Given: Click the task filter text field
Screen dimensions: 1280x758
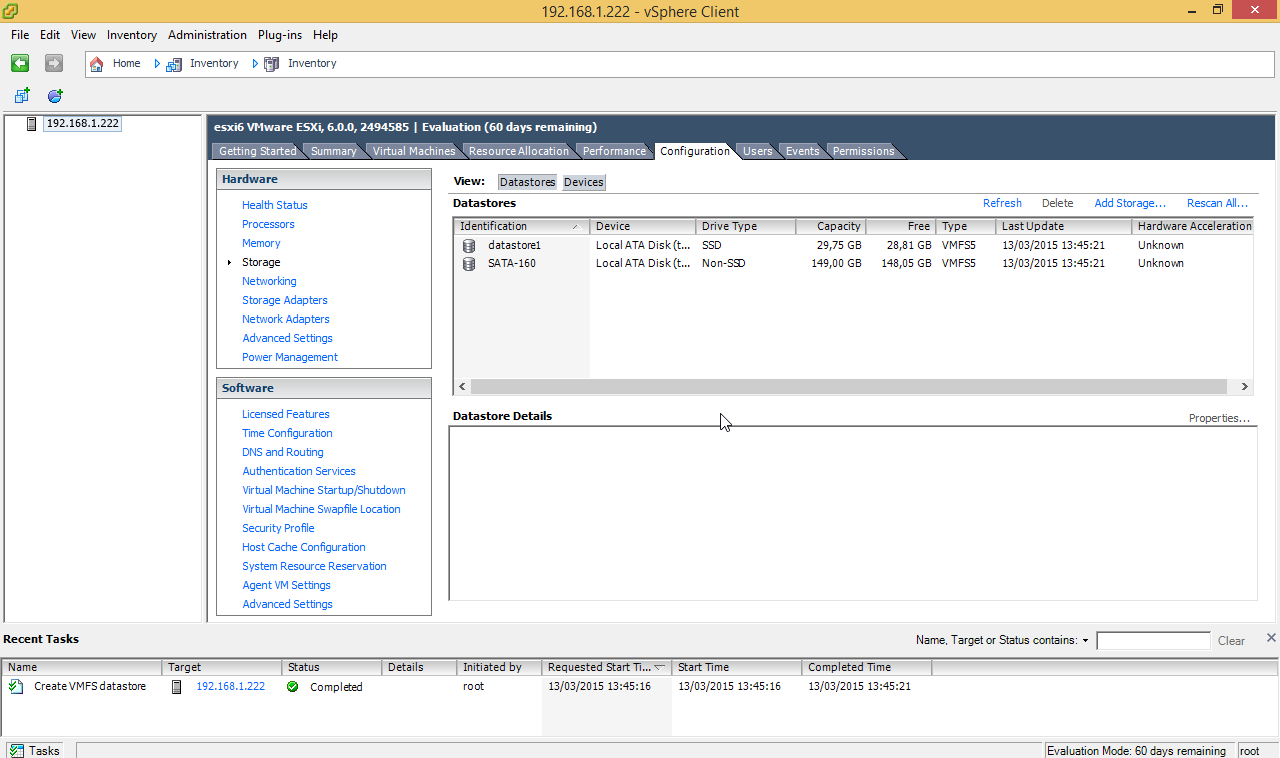Looking at the screenshot, I should pyautogui.click(x=1153, y=641).
